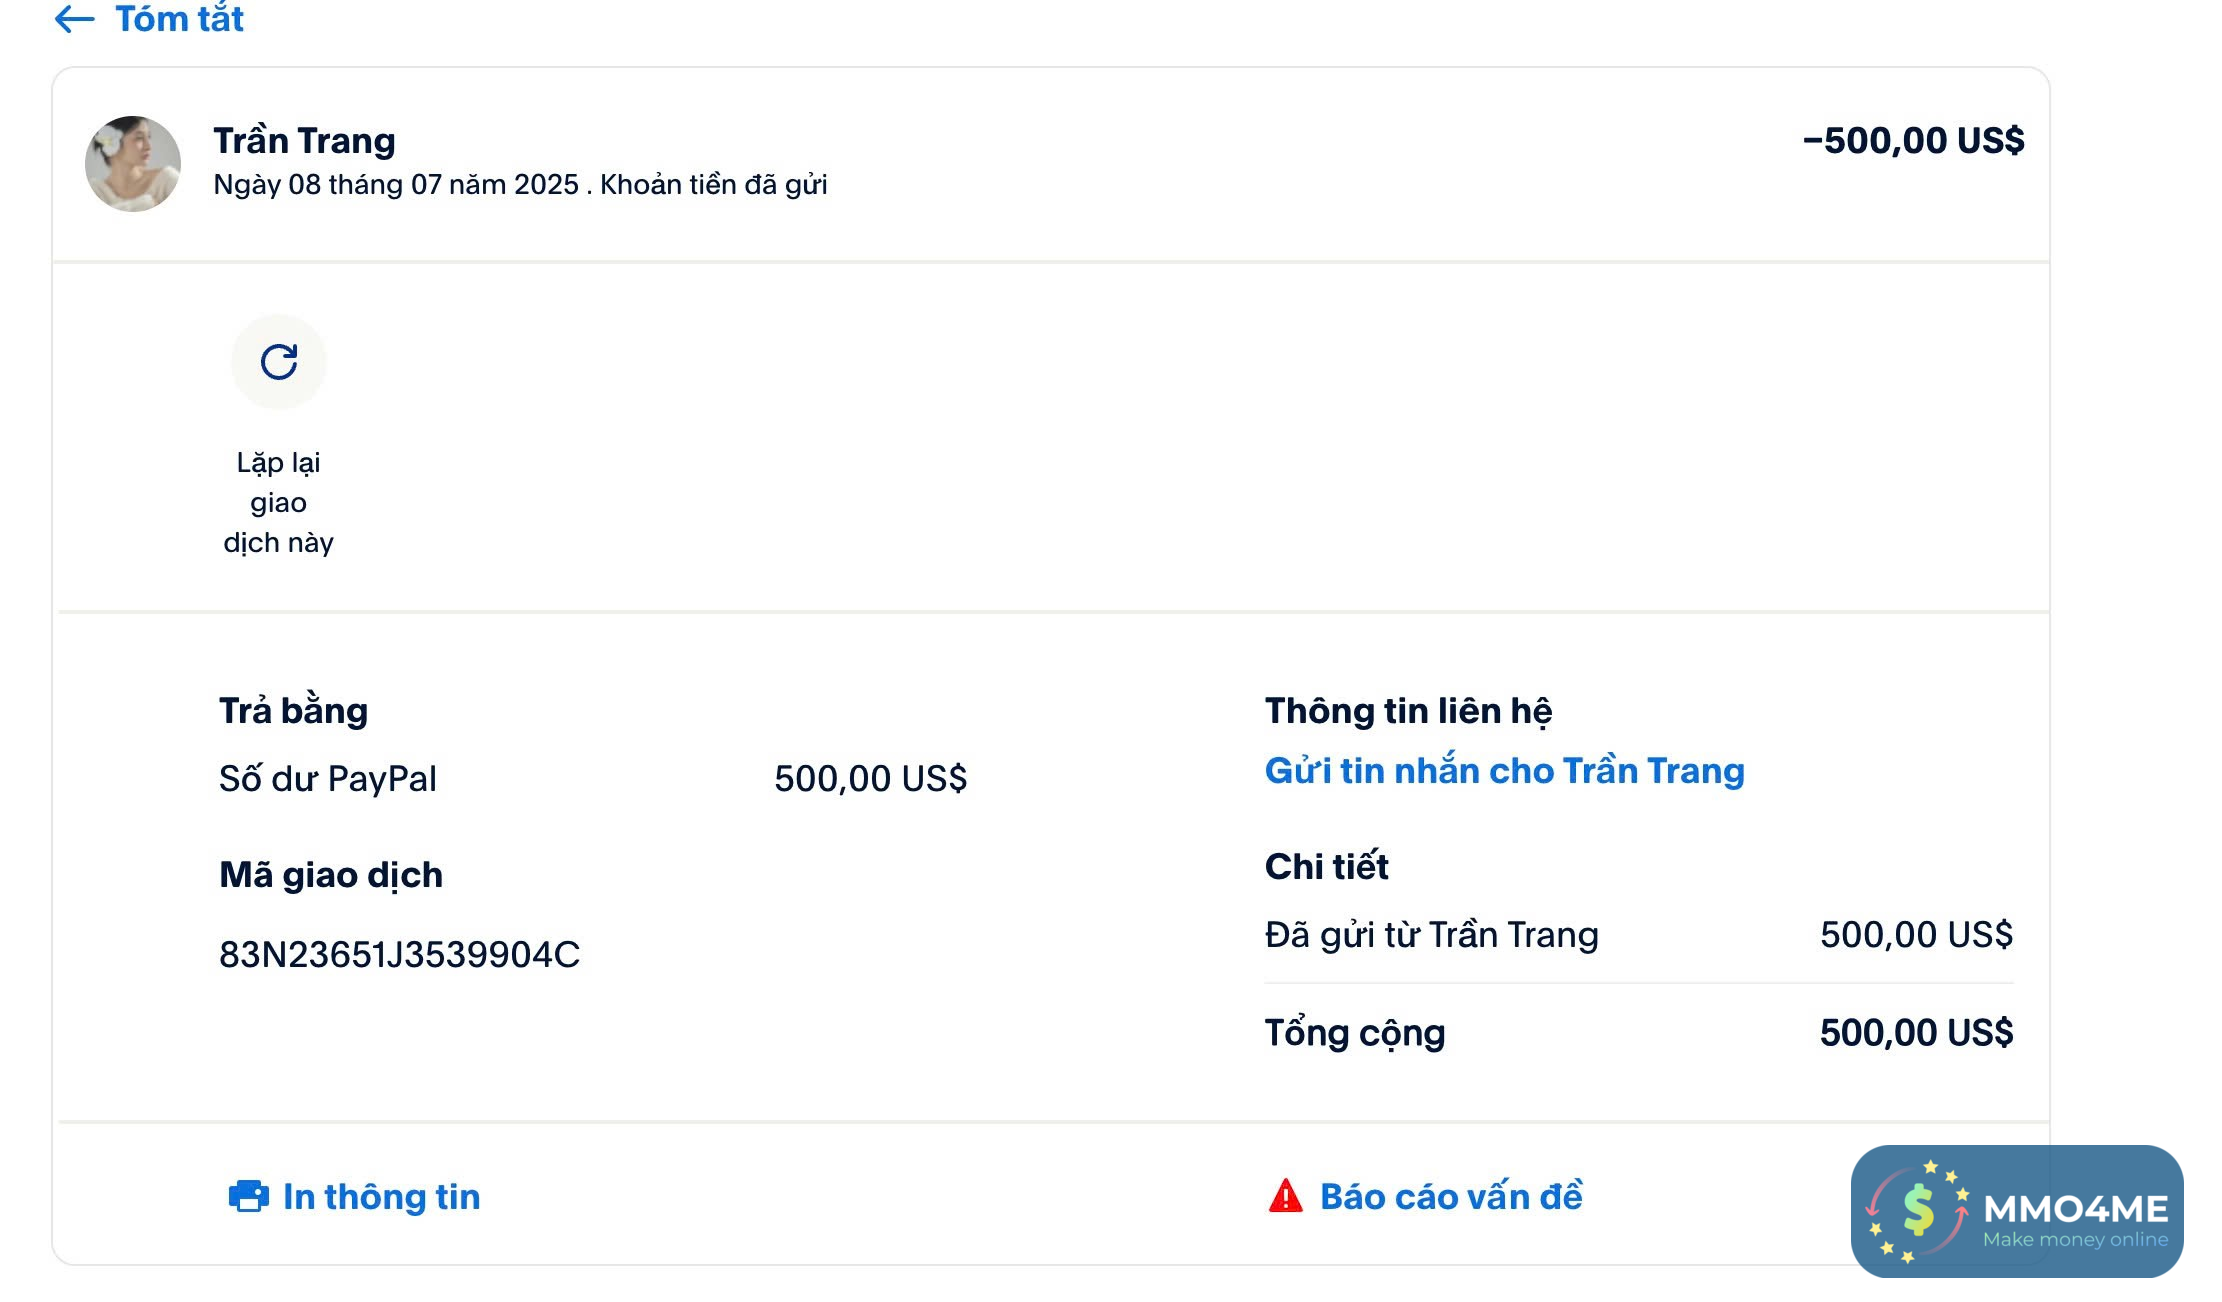This screenshot has height=1302, width=2222.
Task: Click transaction ID 83N23651J3539904C
Action: [x=399, y=955]
